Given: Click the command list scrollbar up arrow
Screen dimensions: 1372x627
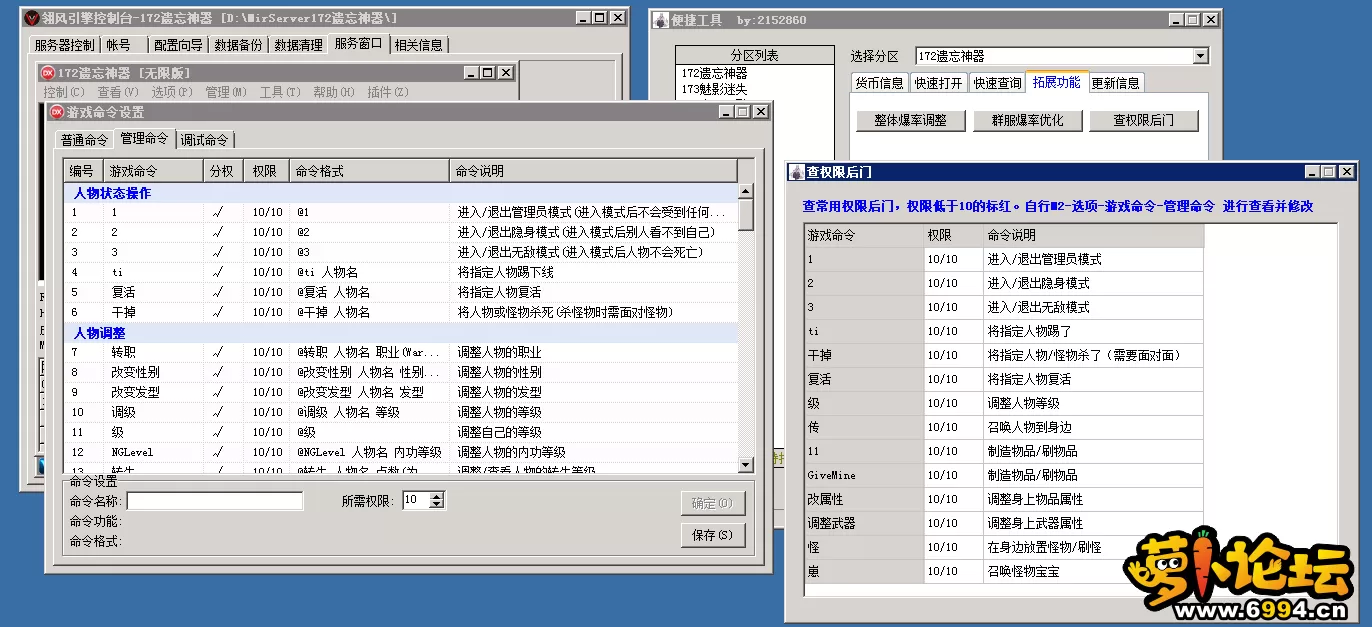Looking at the screenshot, I should click(746, 191).
